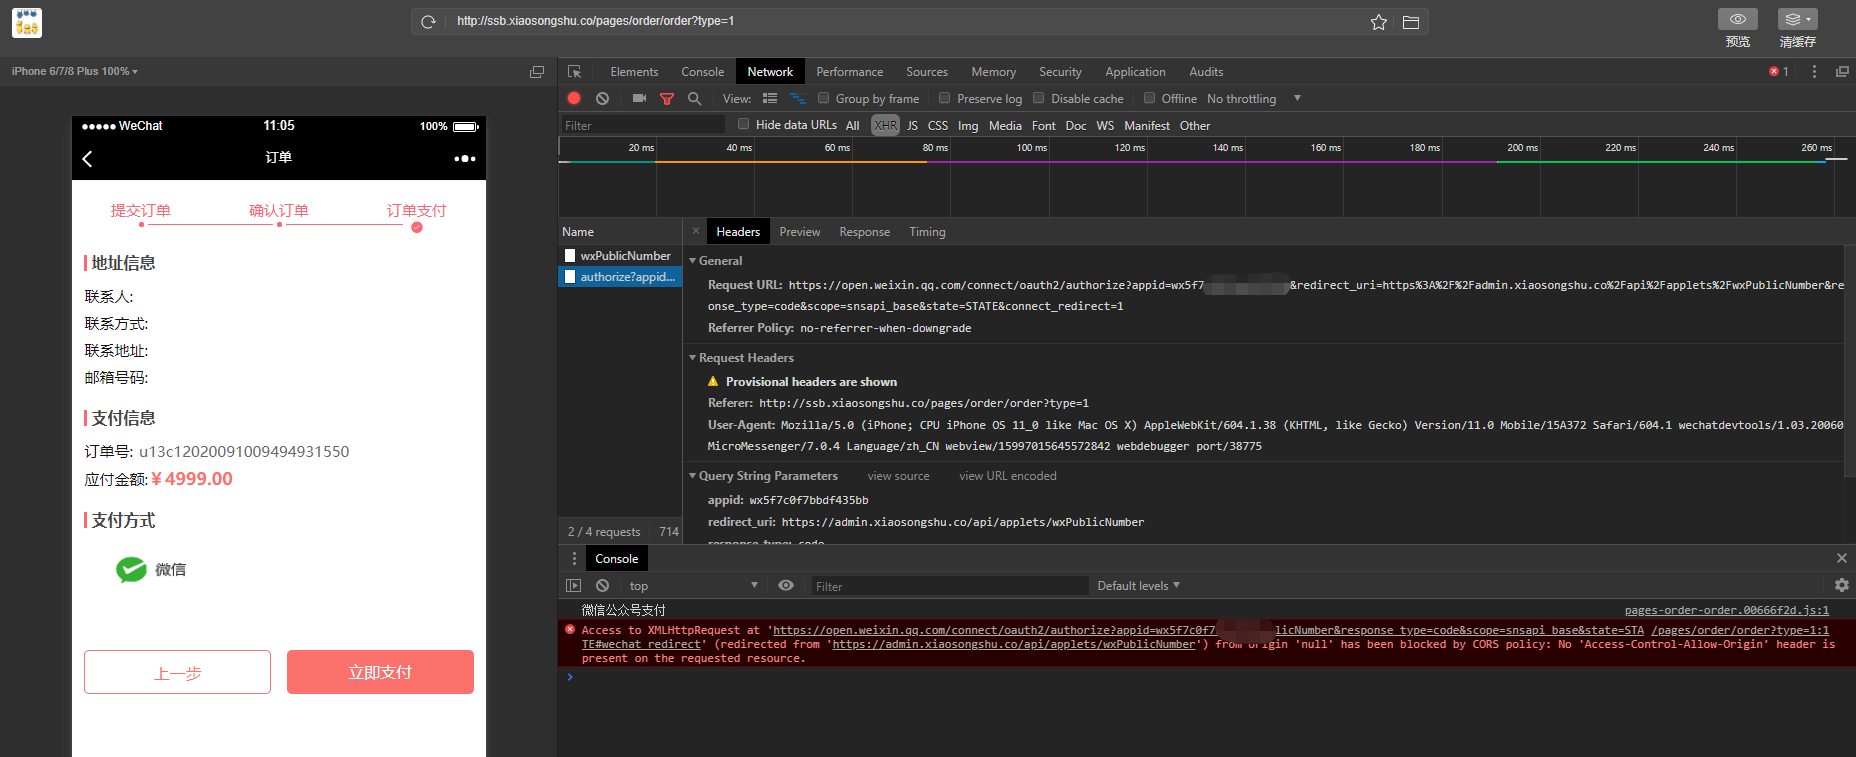Toggle console live expression eye icon
Viewport: 1856px width, 757px height.
click(x=786, y=586)
